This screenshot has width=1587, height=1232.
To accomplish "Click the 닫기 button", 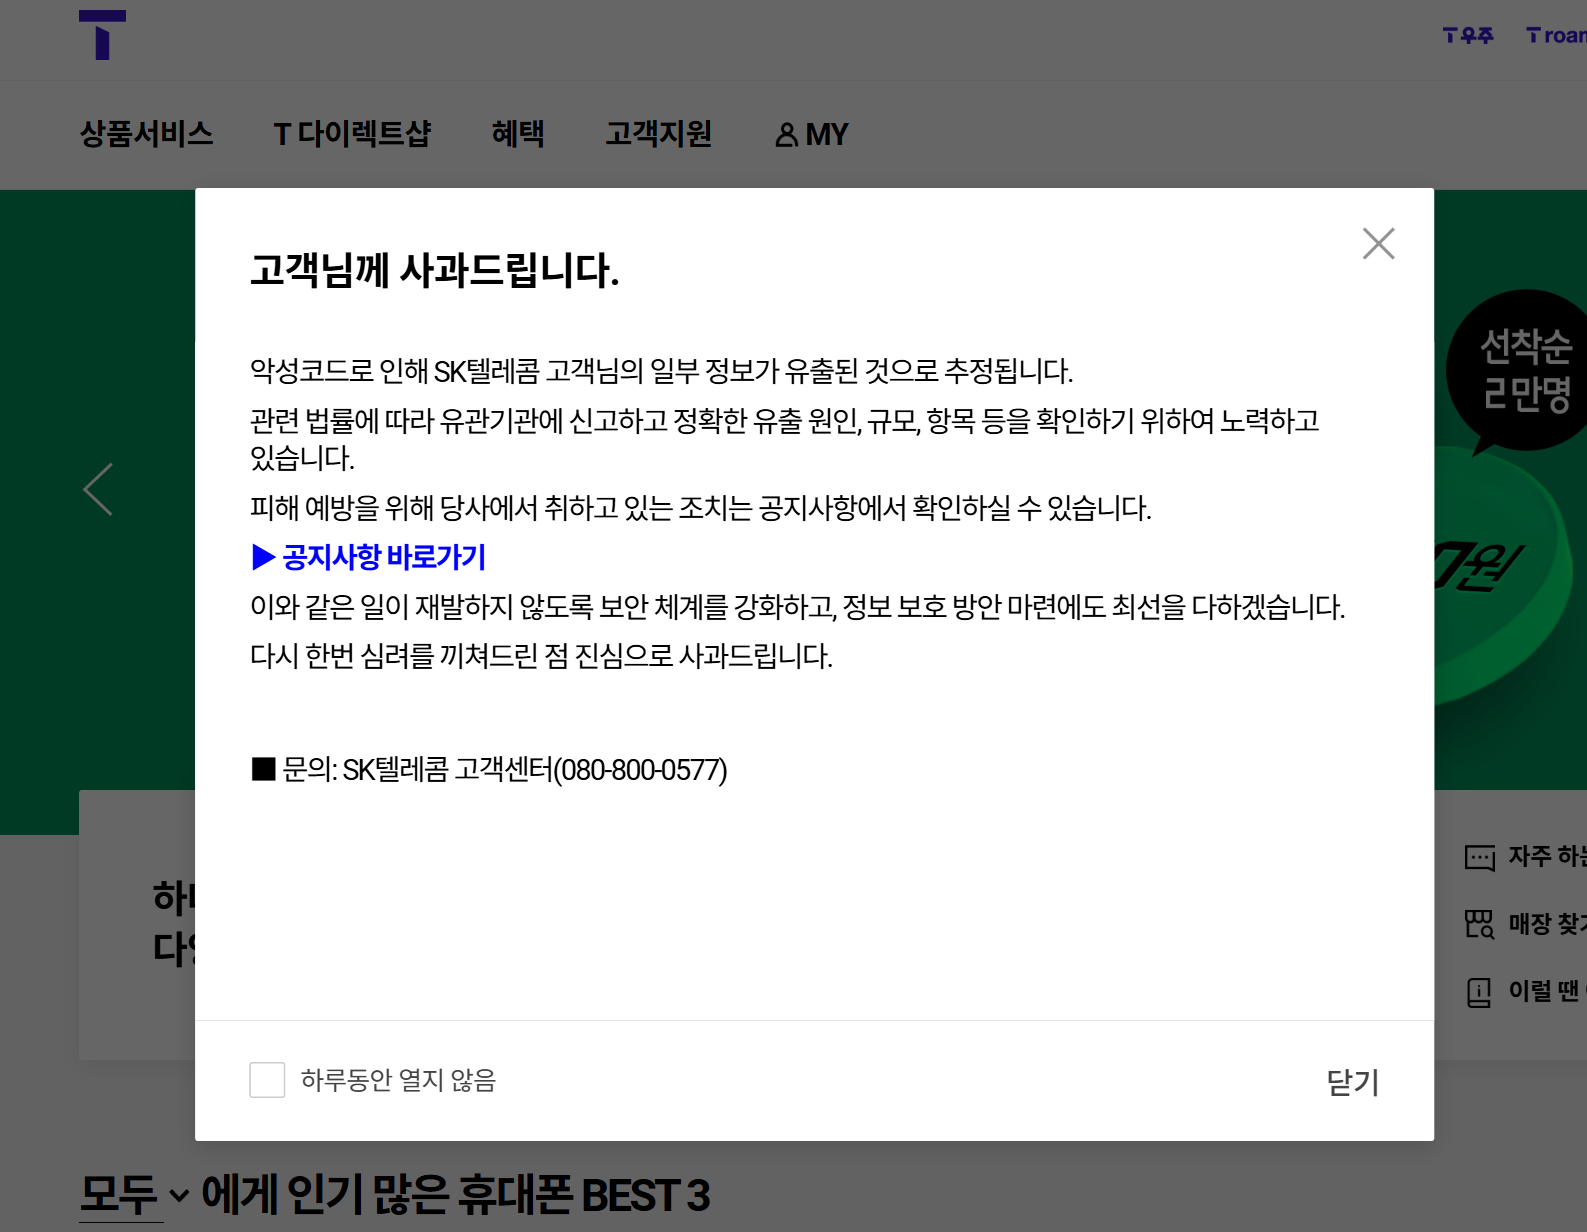I will click(x=1352, y=1082).
